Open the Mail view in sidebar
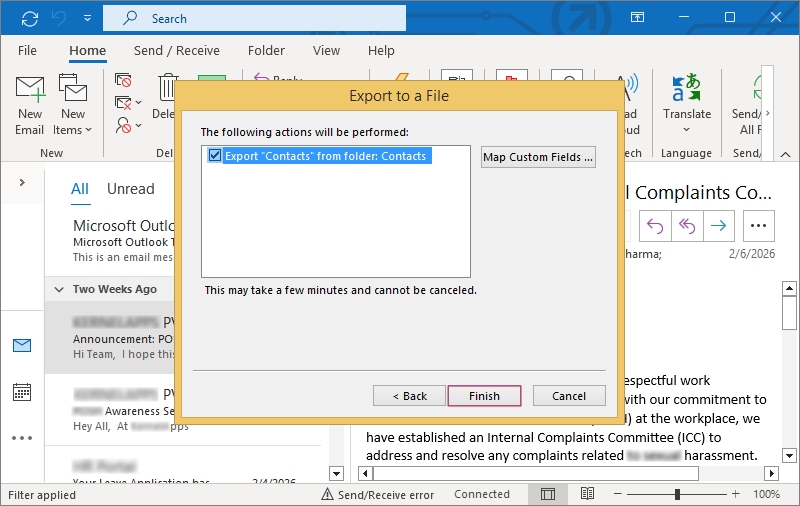 tap(22, 345)
